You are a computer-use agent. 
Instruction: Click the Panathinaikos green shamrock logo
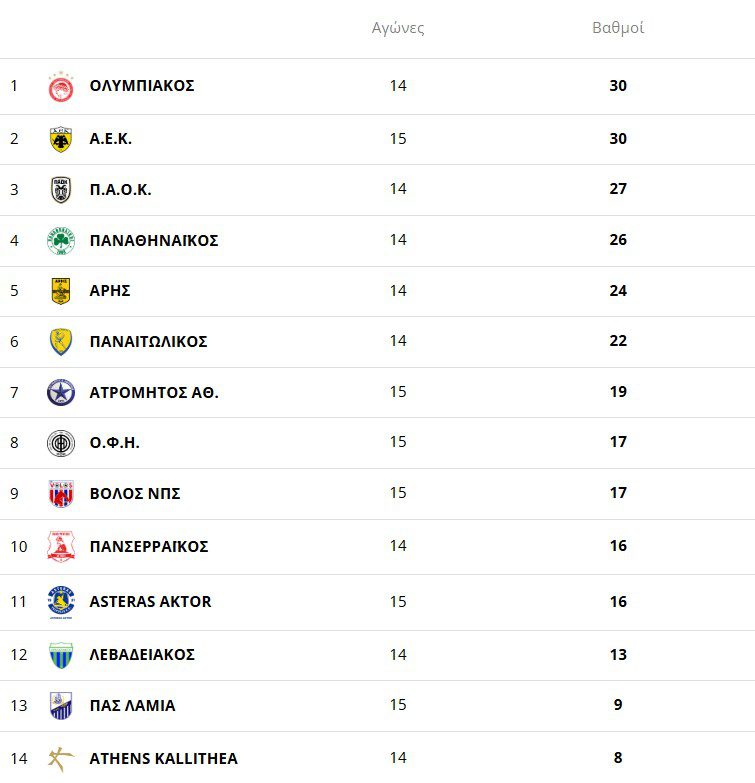pyautogui.click(x=61, y=241)
